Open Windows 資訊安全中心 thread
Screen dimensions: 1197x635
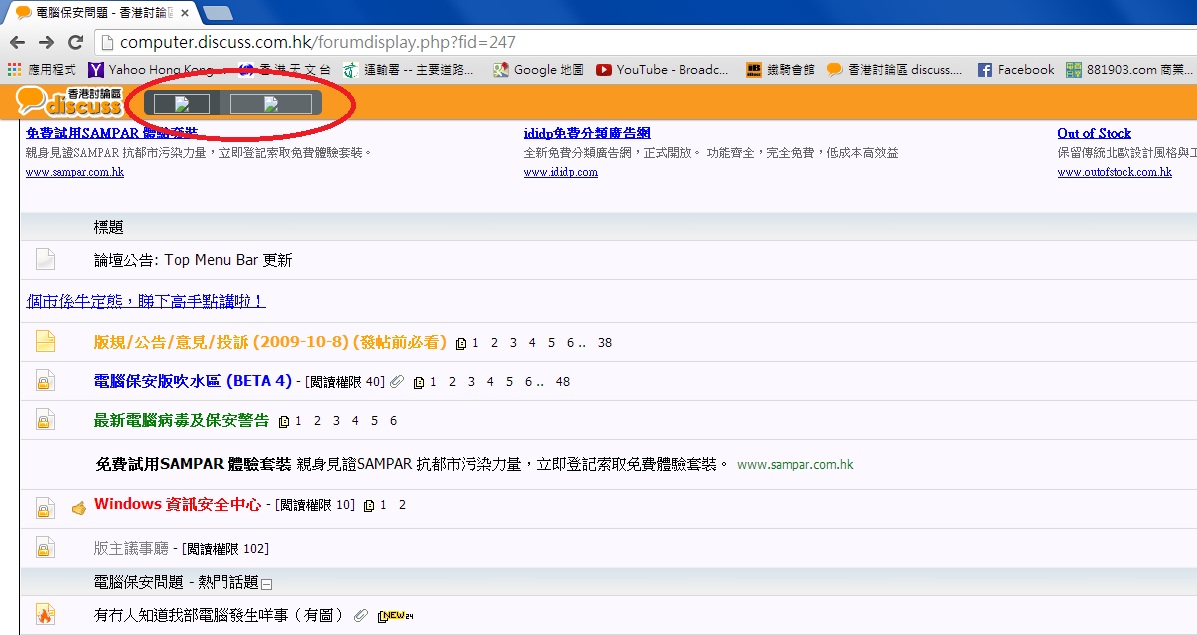click(x=178, y=504)
